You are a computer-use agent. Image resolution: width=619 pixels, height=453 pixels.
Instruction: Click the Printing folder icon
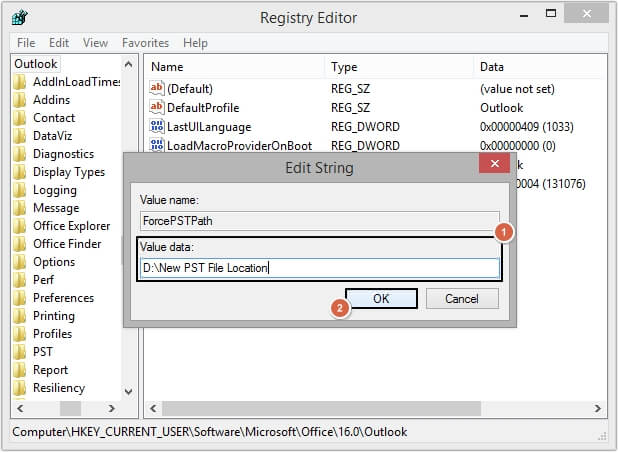click(x=19, y=316)
